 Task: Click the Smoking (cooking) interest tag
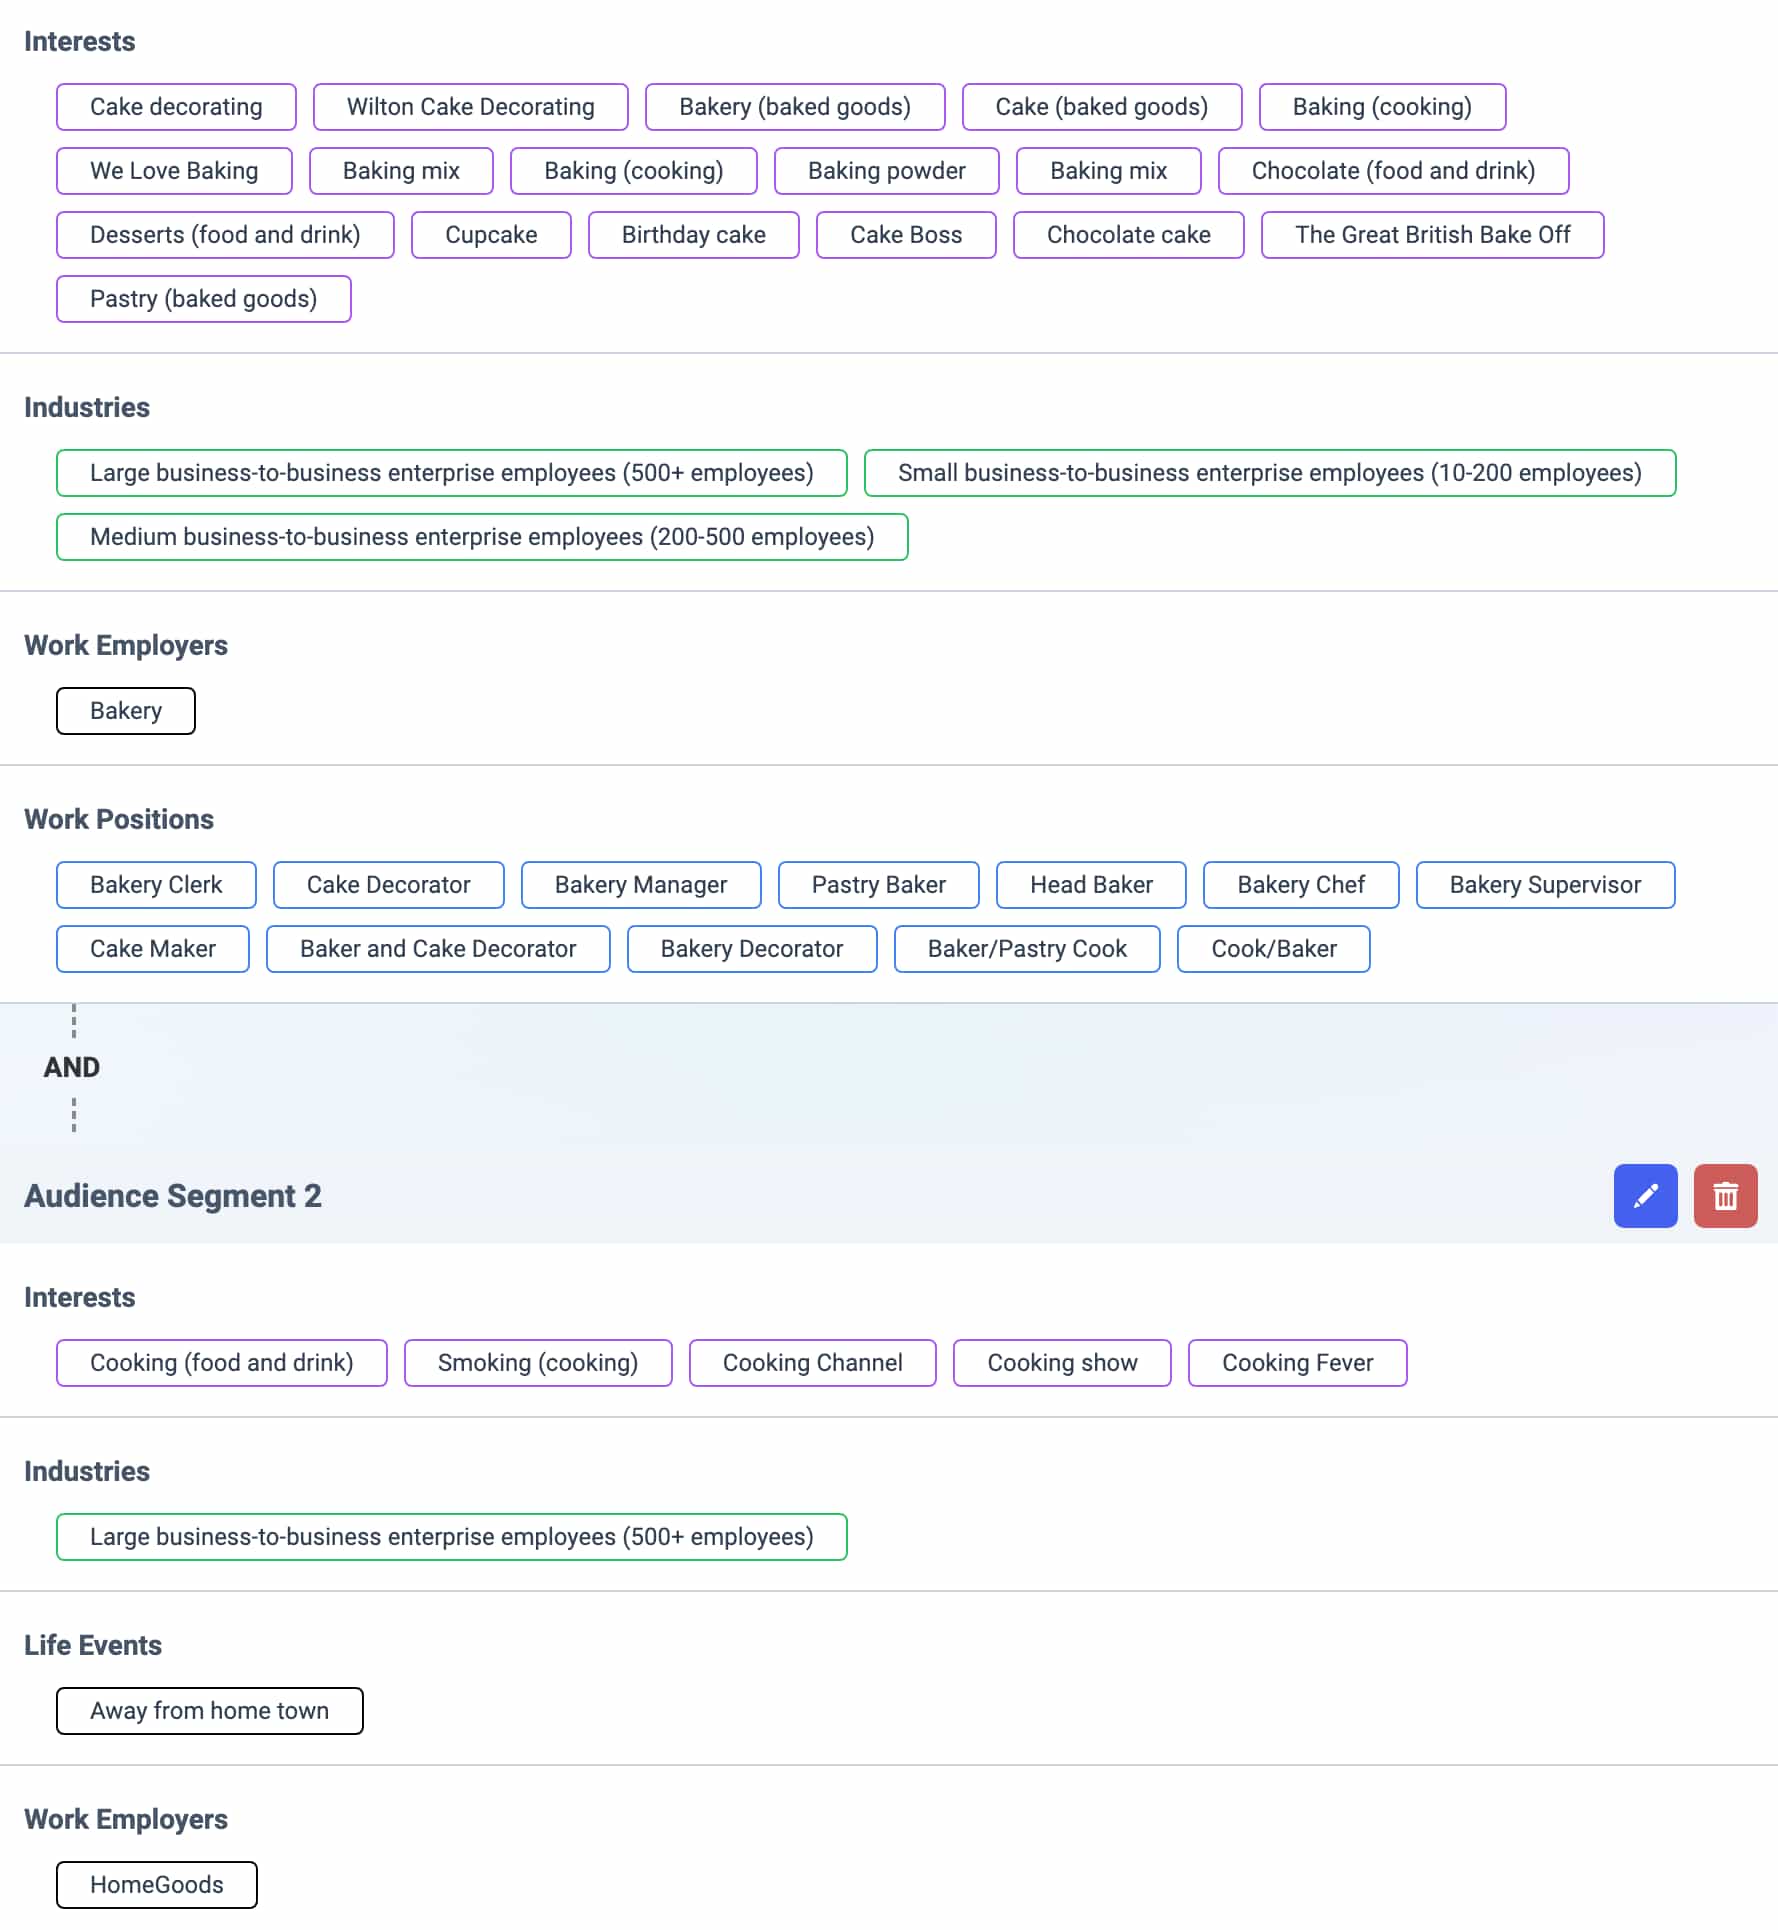pos(538,1363)
